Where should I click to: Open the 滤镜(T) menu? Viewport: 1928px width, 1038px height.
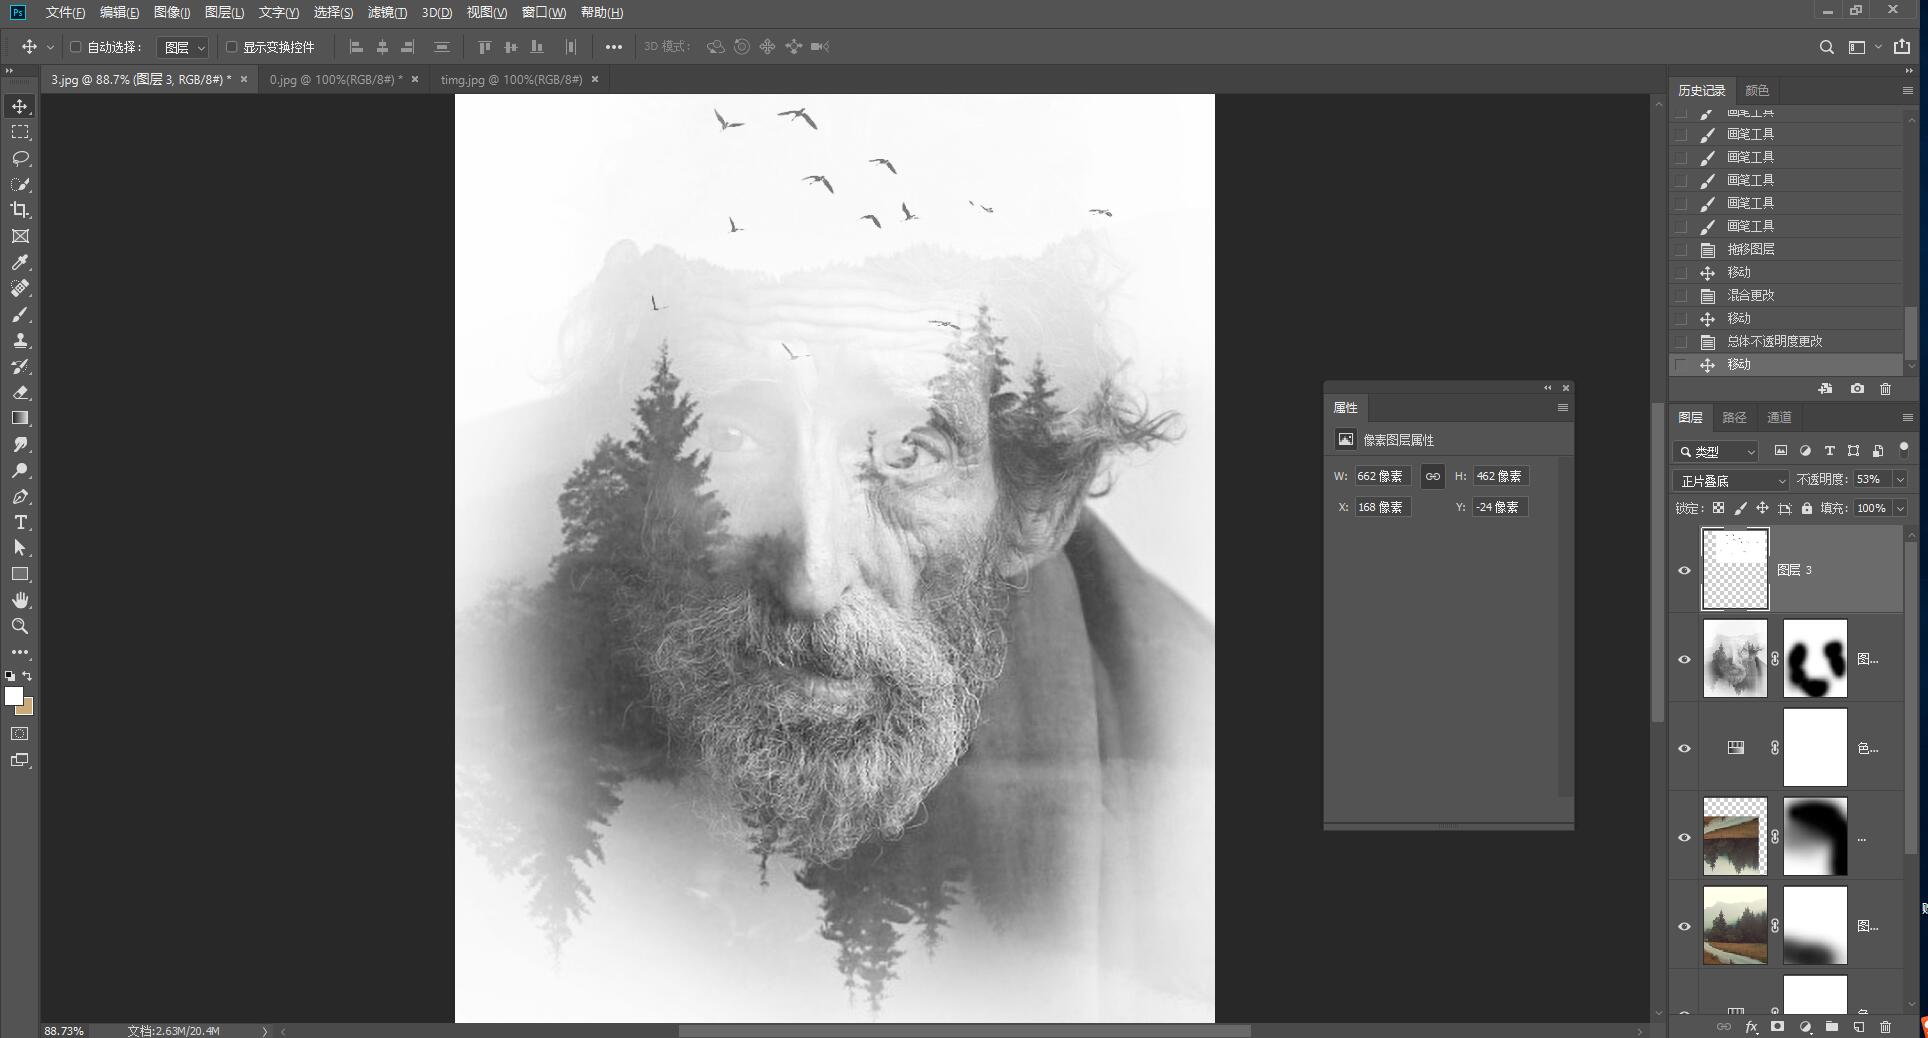click(x=387, y=12)
